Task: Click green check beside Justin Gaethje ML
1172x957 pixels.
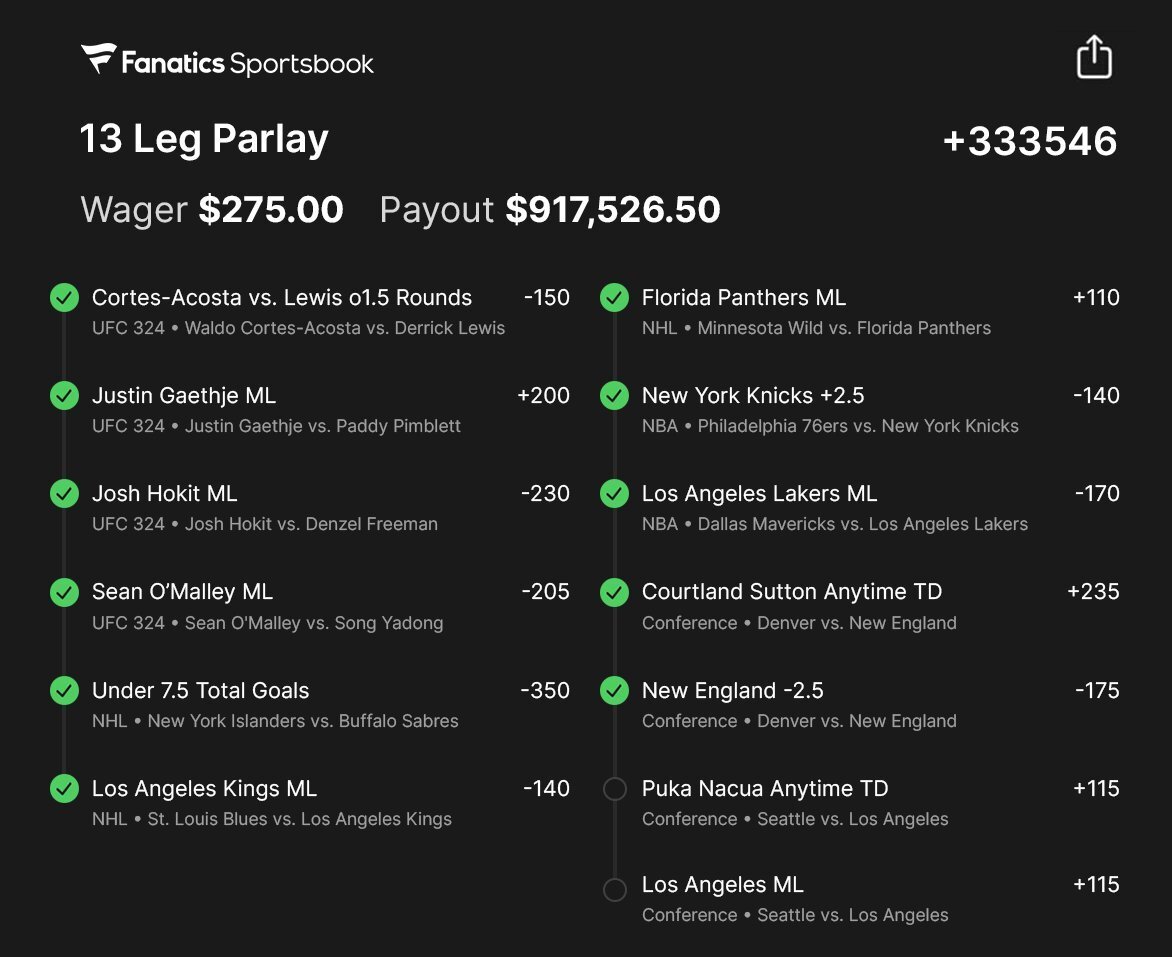Action: coord(64,396)
